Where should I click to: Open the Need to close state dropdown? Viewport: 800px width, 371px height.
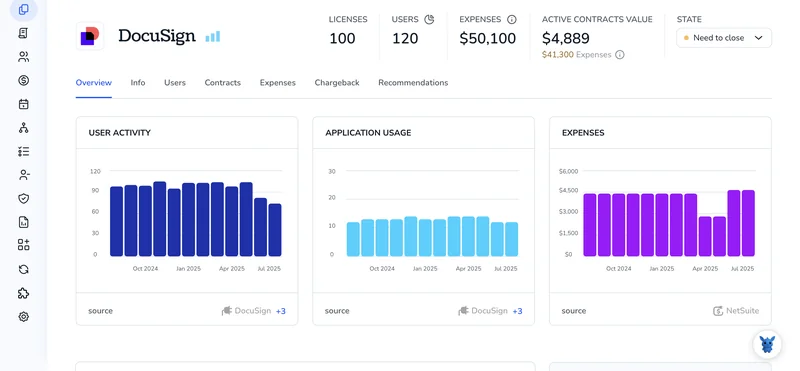coord(723,38)
